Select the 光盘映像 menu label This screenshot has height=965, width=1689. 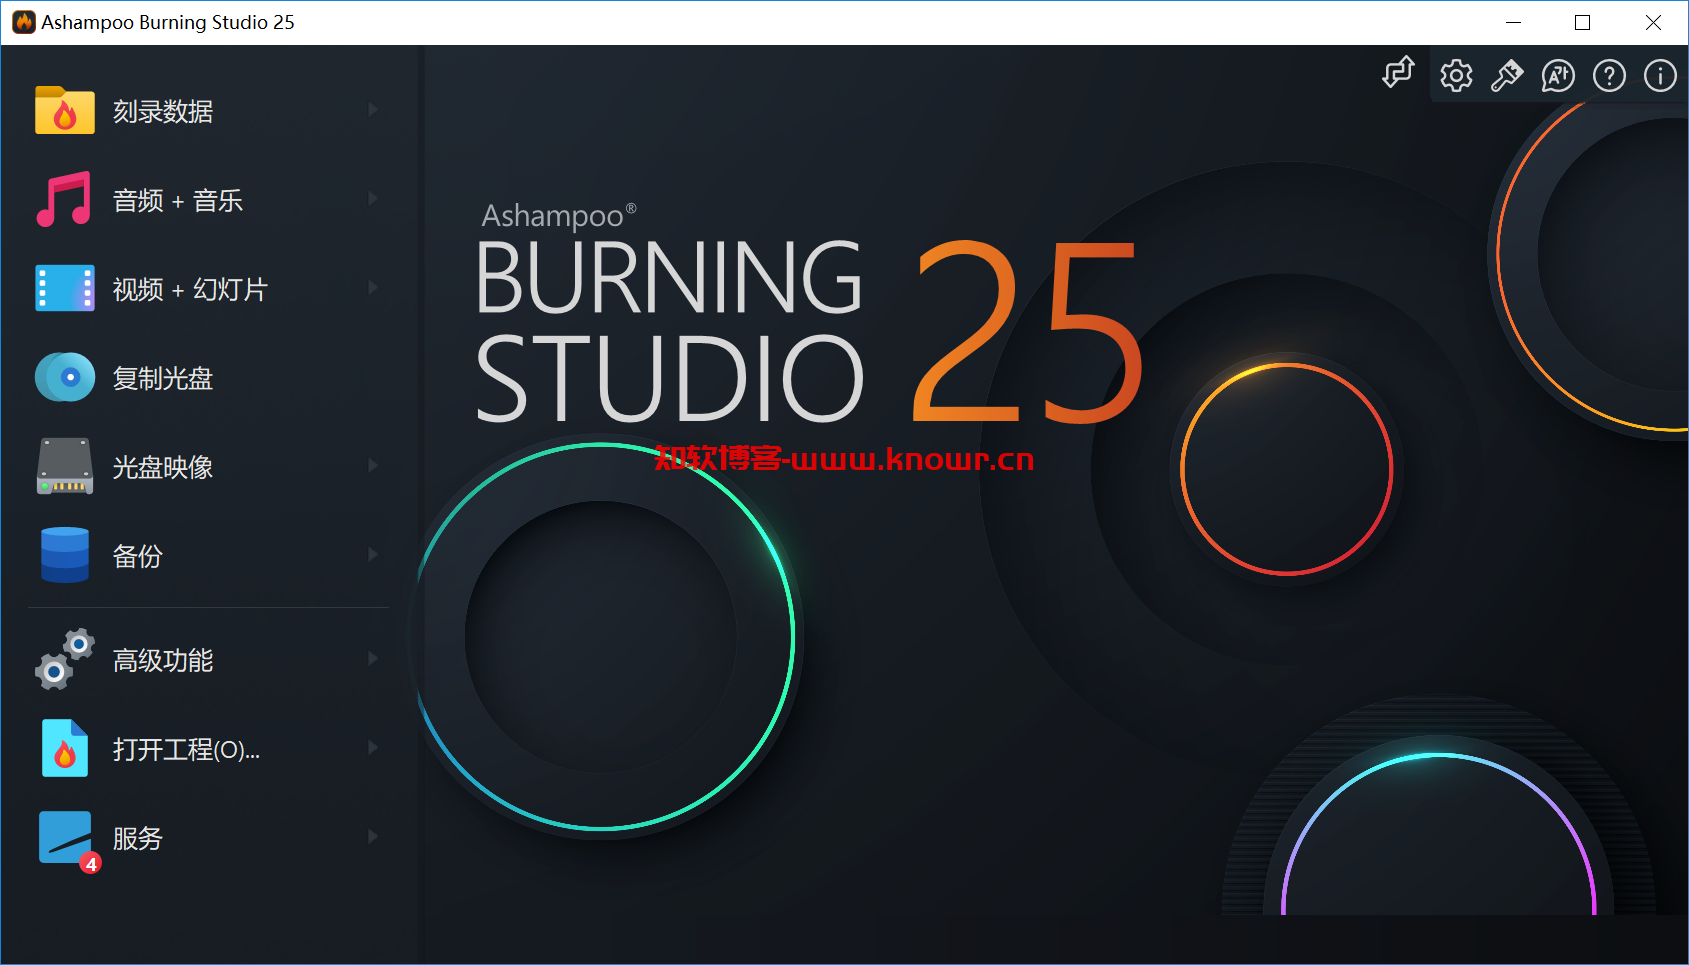163,467
